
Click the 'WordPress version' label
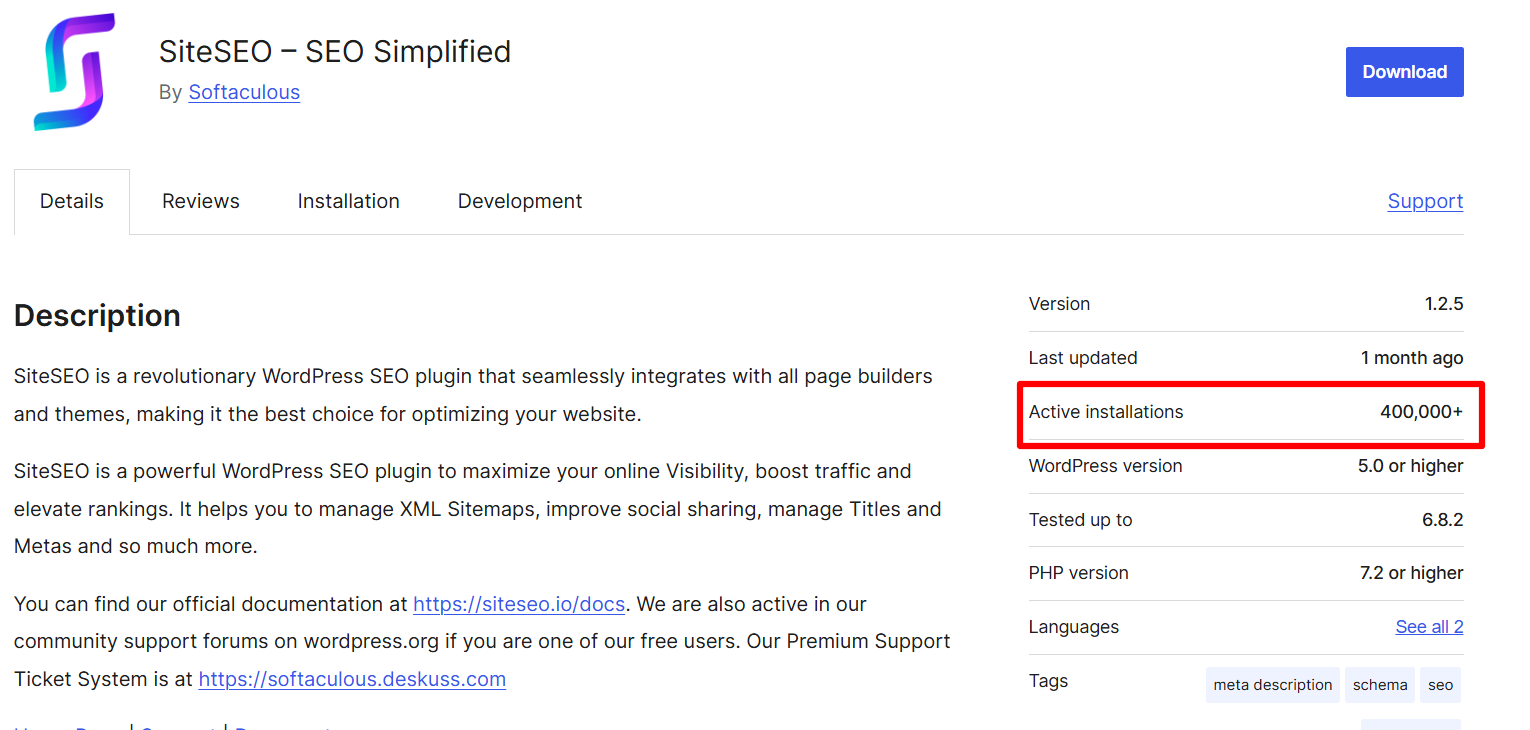1106,466
